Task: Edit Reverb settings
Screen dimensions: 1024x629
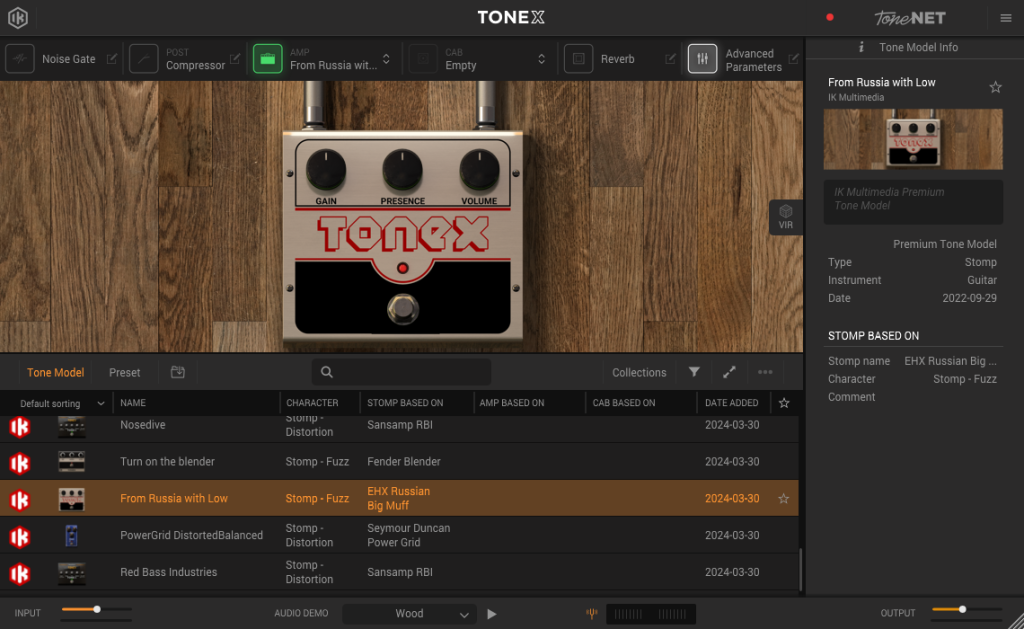Action: [x=670, y=59]
